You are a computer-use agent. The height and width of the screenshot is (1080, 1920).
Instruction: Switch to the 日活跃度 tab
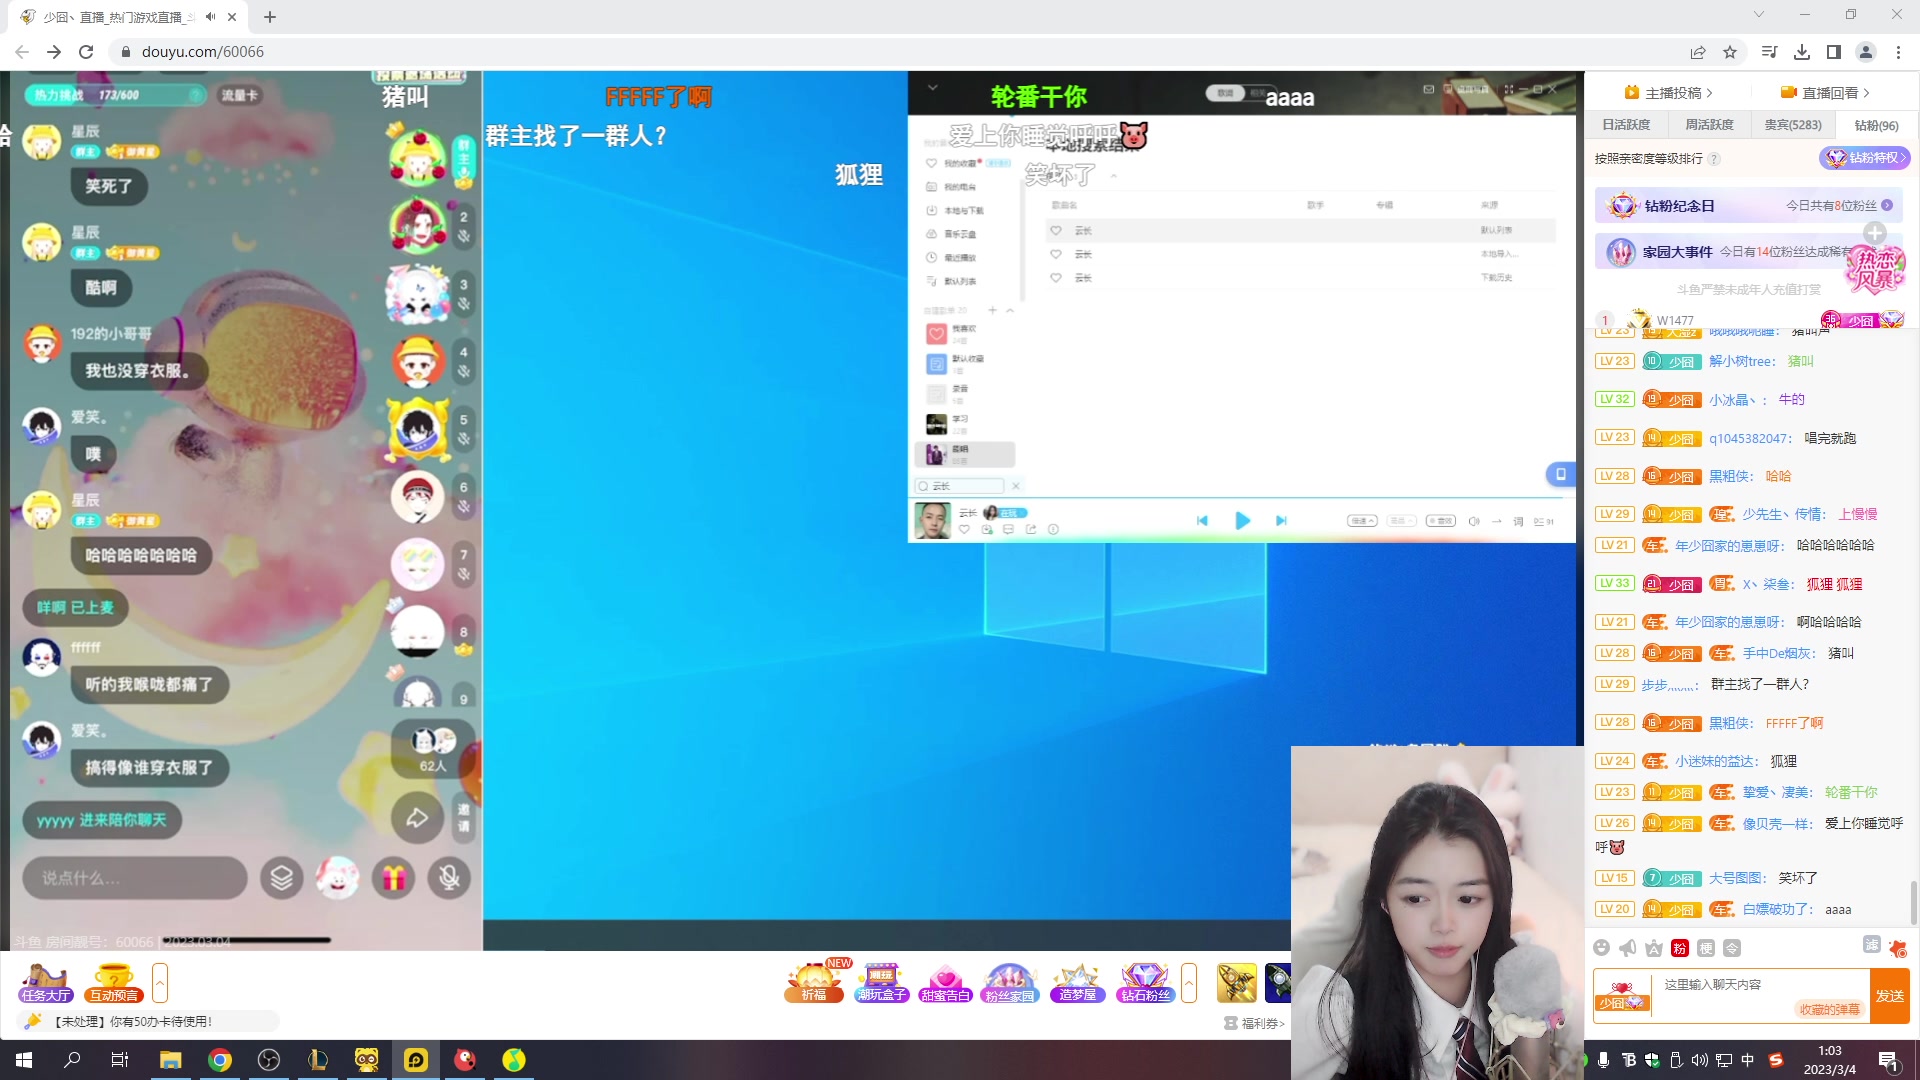click(x=1626, y=125)
